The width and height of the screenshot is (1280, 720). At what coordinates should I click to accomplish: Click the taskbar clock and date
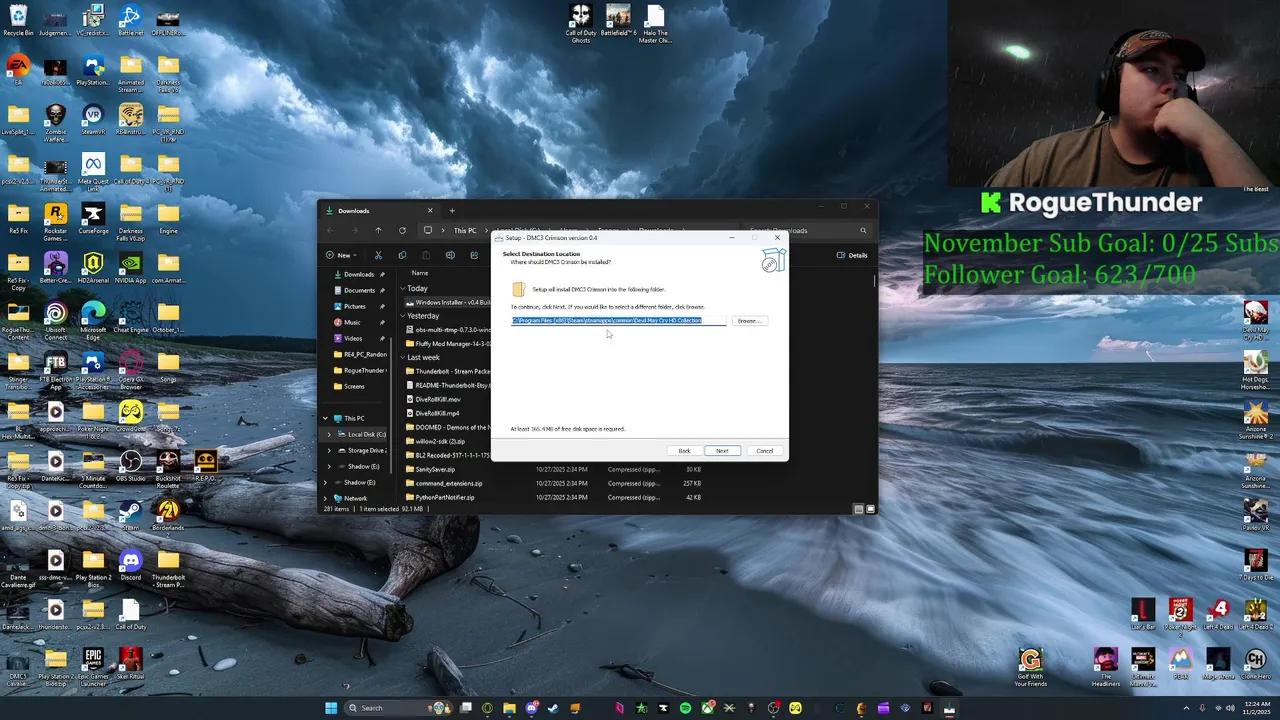click(x=1256, y=708)
